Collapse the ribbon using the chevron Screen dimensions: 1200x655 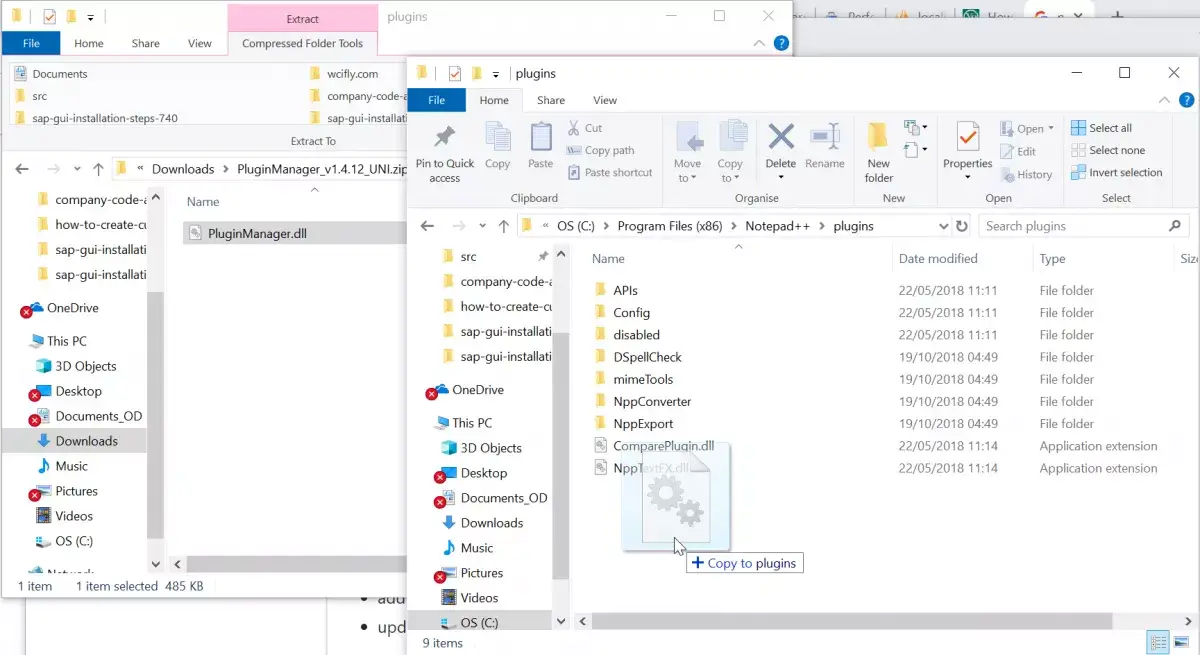pyautogui.click(x=1164, y=100)
